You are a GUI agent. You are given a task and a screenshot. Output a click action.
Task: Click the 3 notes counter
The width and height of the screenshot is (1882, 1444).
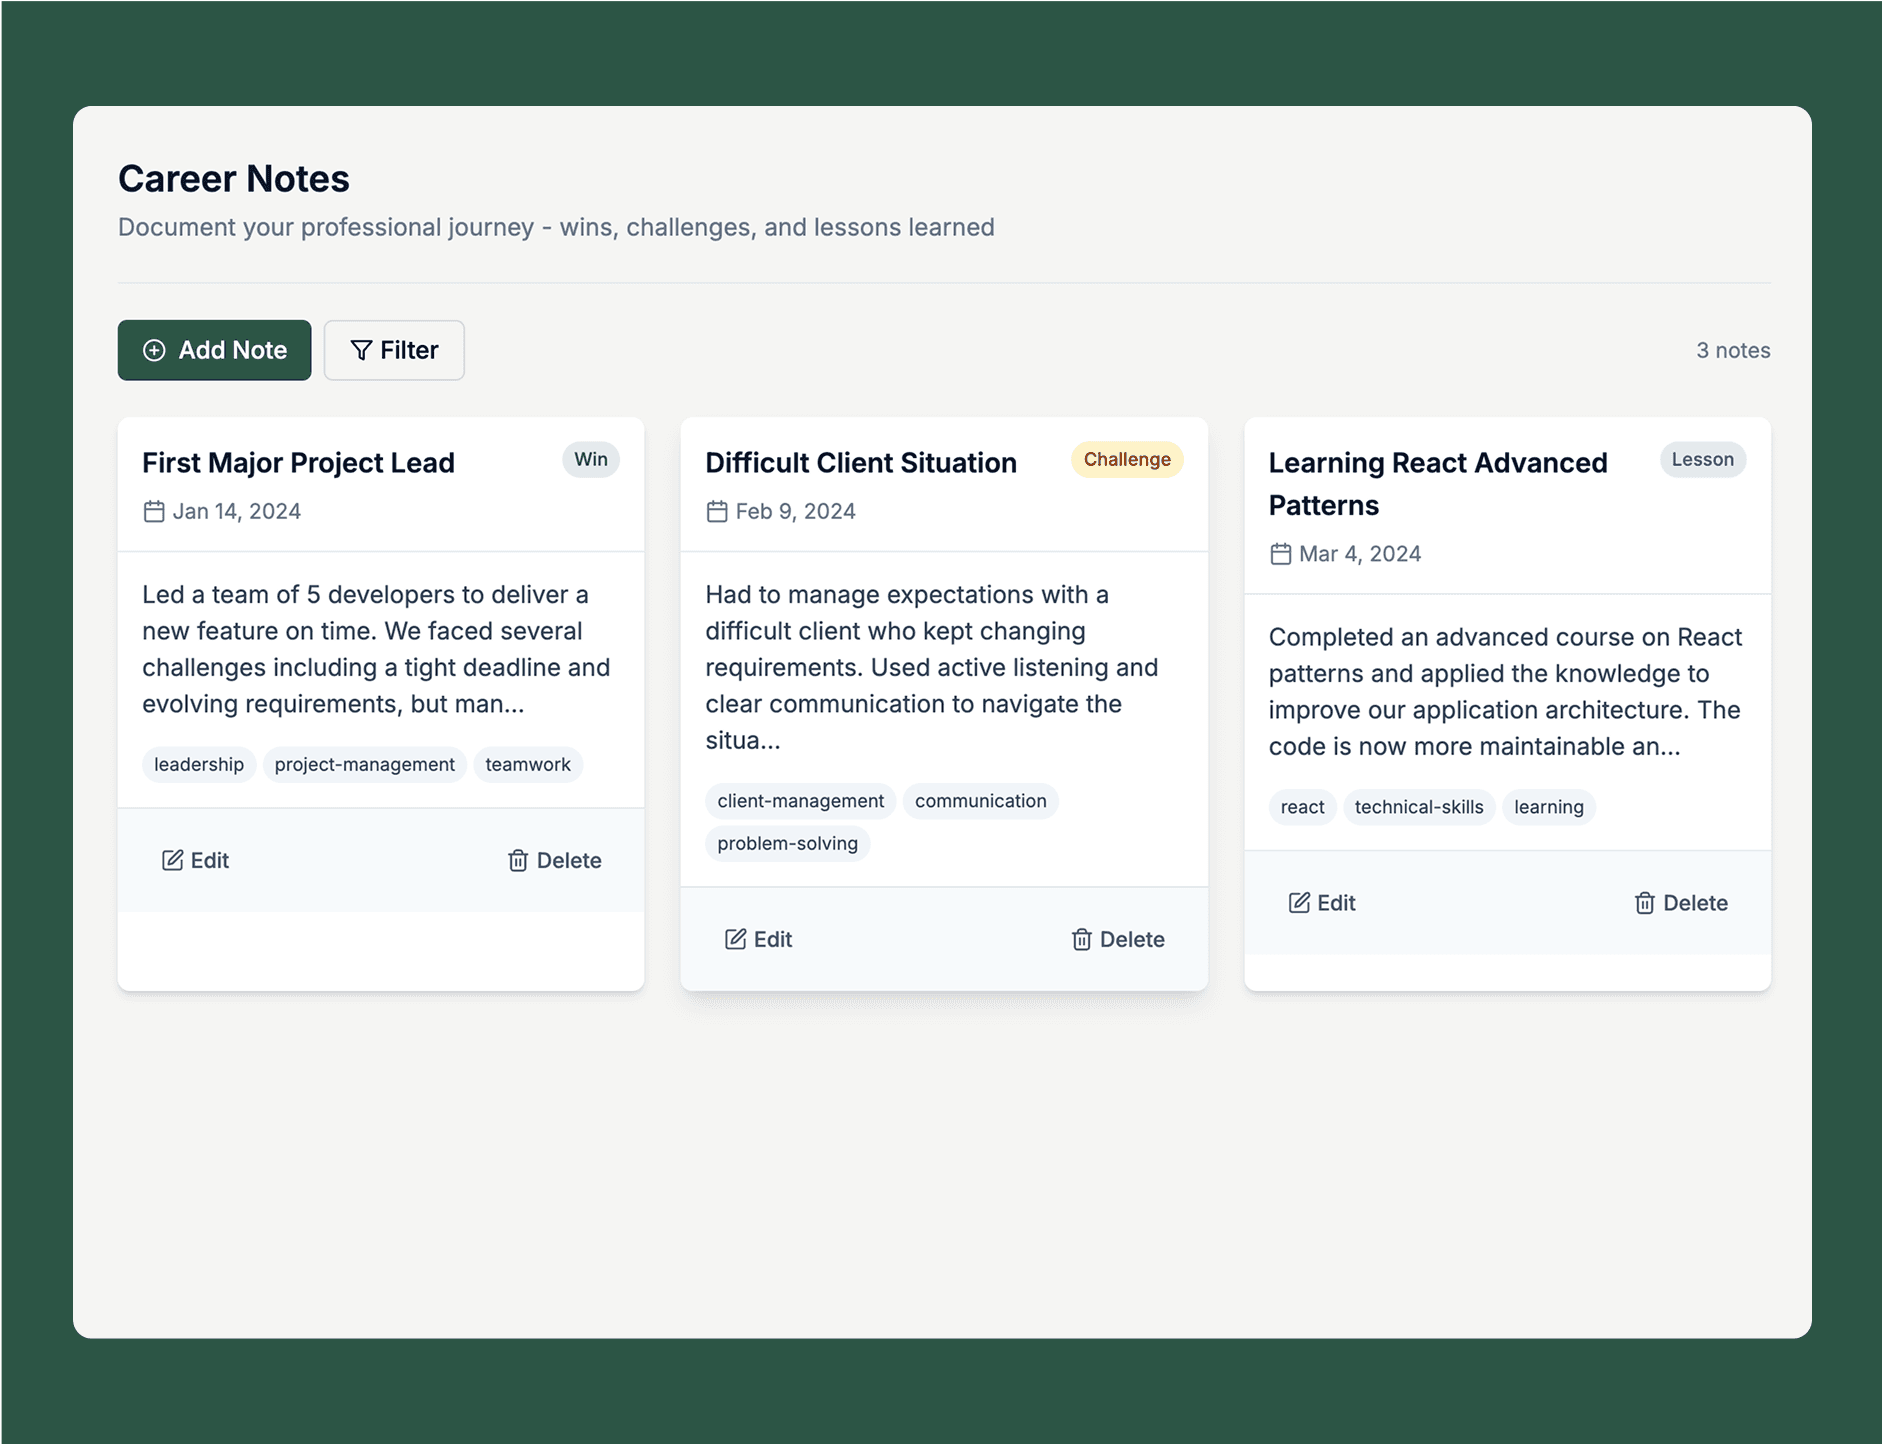coord(1733,350)
